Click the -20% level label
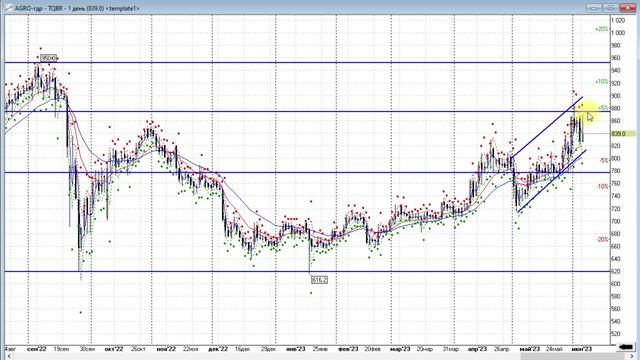 pos(602,240)
